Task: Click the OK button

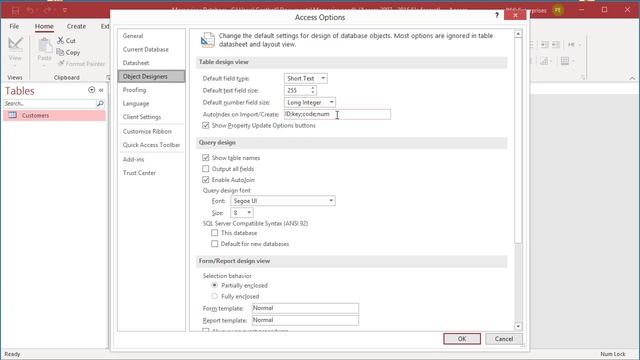Action: (x=462, y=339)
